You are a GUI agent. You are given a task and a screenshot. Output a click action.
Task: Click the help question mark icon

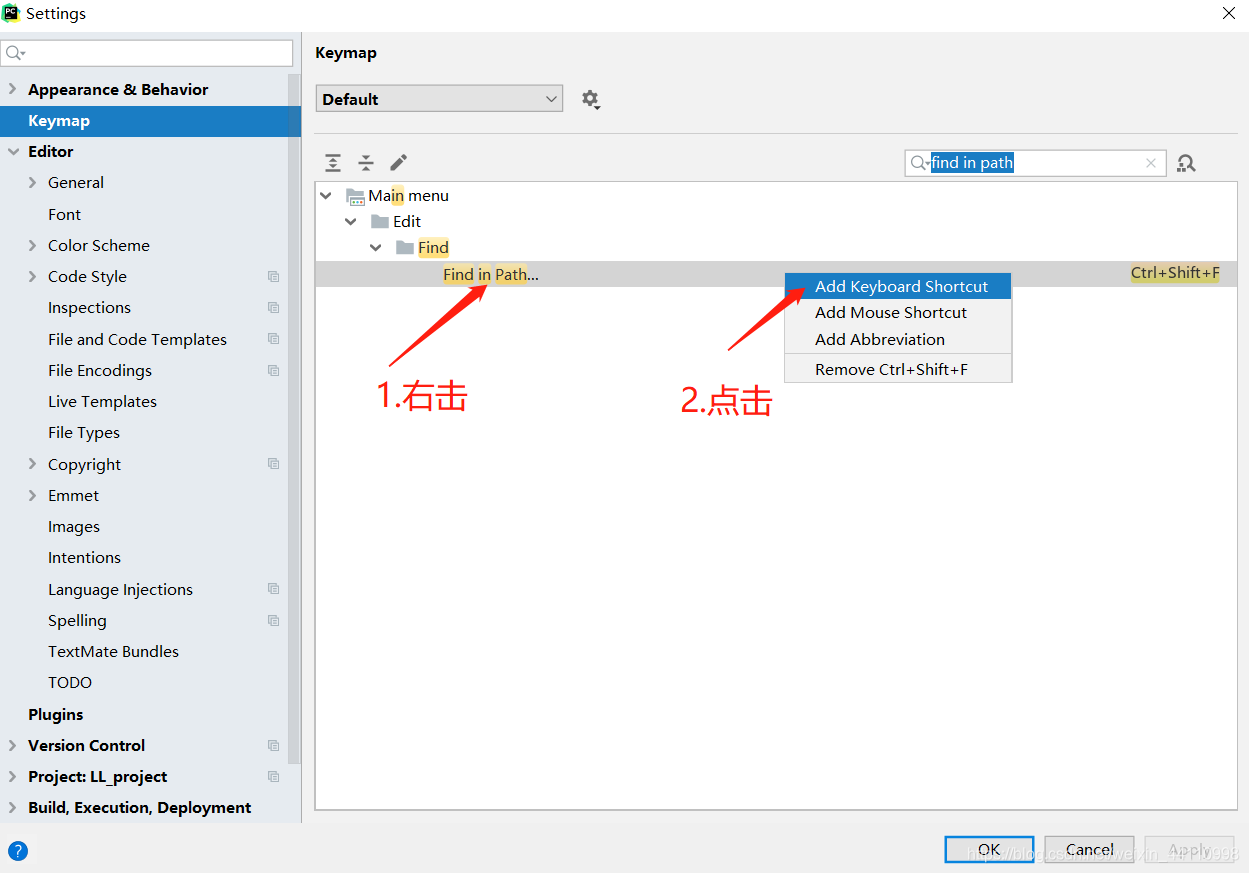[18, 851]
